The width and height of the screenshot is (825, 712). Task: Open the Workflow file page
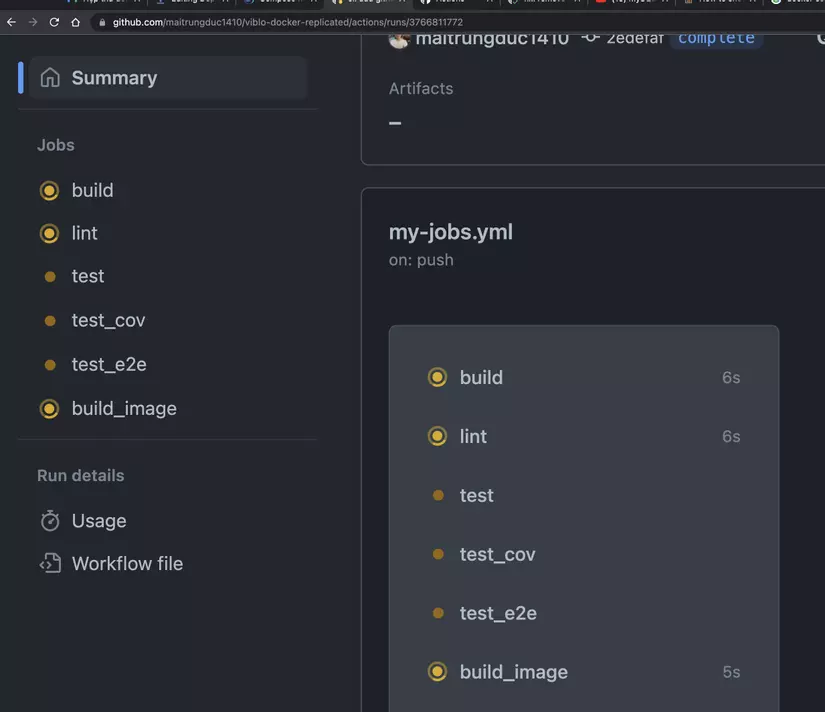click(127, 563)
